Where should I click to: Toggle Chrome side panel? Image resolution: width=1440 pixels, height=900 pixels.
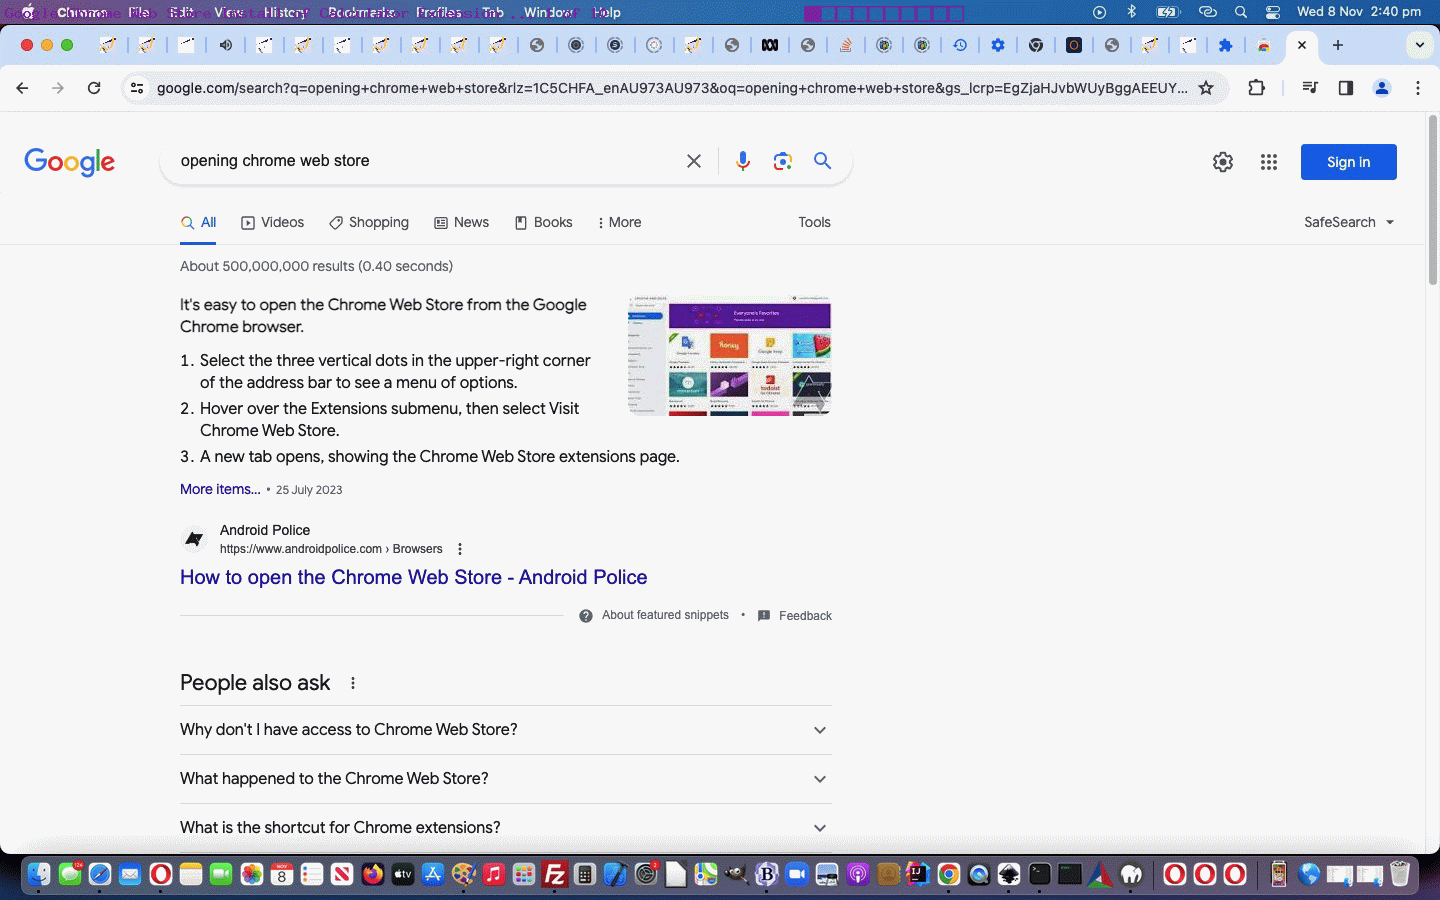click(1346, 88)
